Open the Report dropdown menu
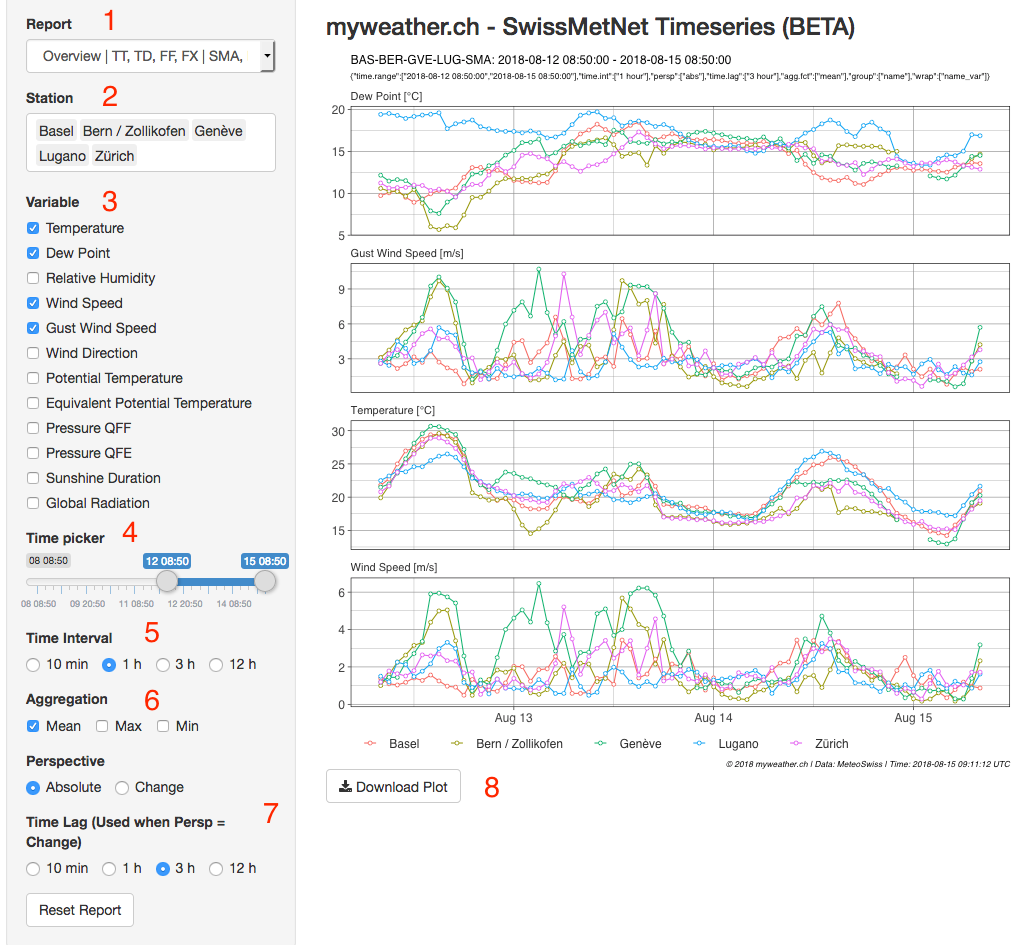The image size is (1020, 945). point(142,57)
